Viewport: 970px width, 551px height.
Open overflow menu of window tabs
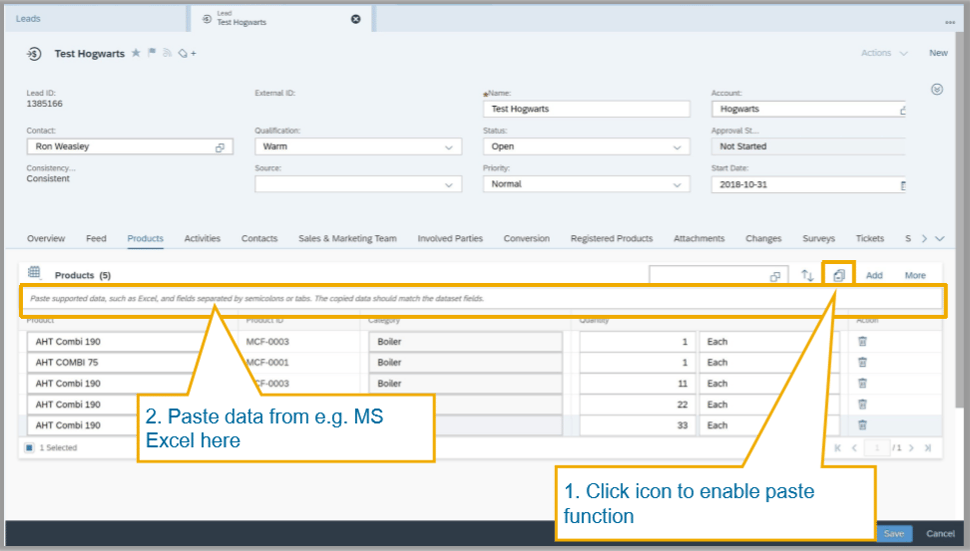[950, 22]
